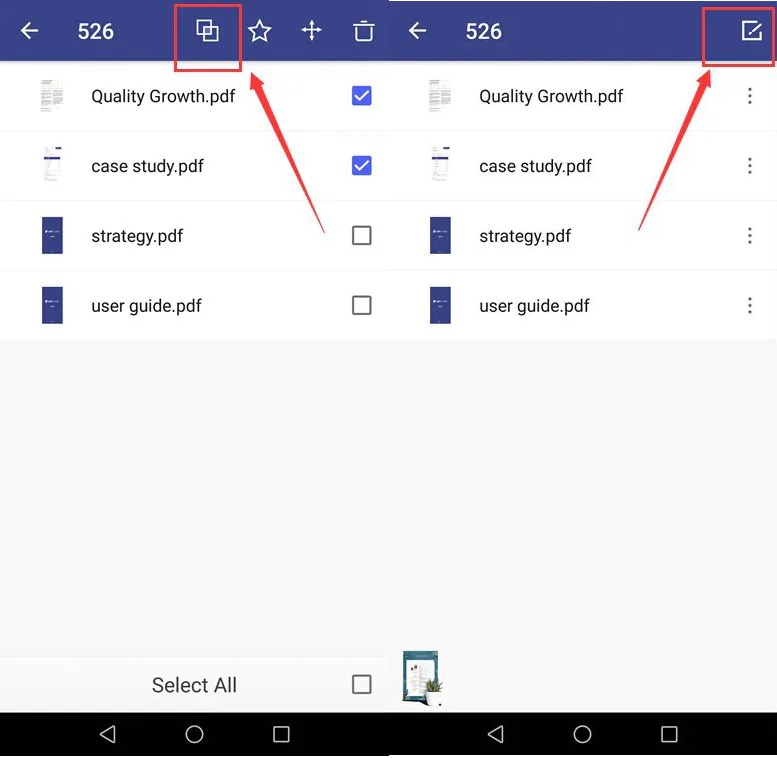
Task: Tap case study.pdf thumbnail in right panel
Action: tap(440, 164)
